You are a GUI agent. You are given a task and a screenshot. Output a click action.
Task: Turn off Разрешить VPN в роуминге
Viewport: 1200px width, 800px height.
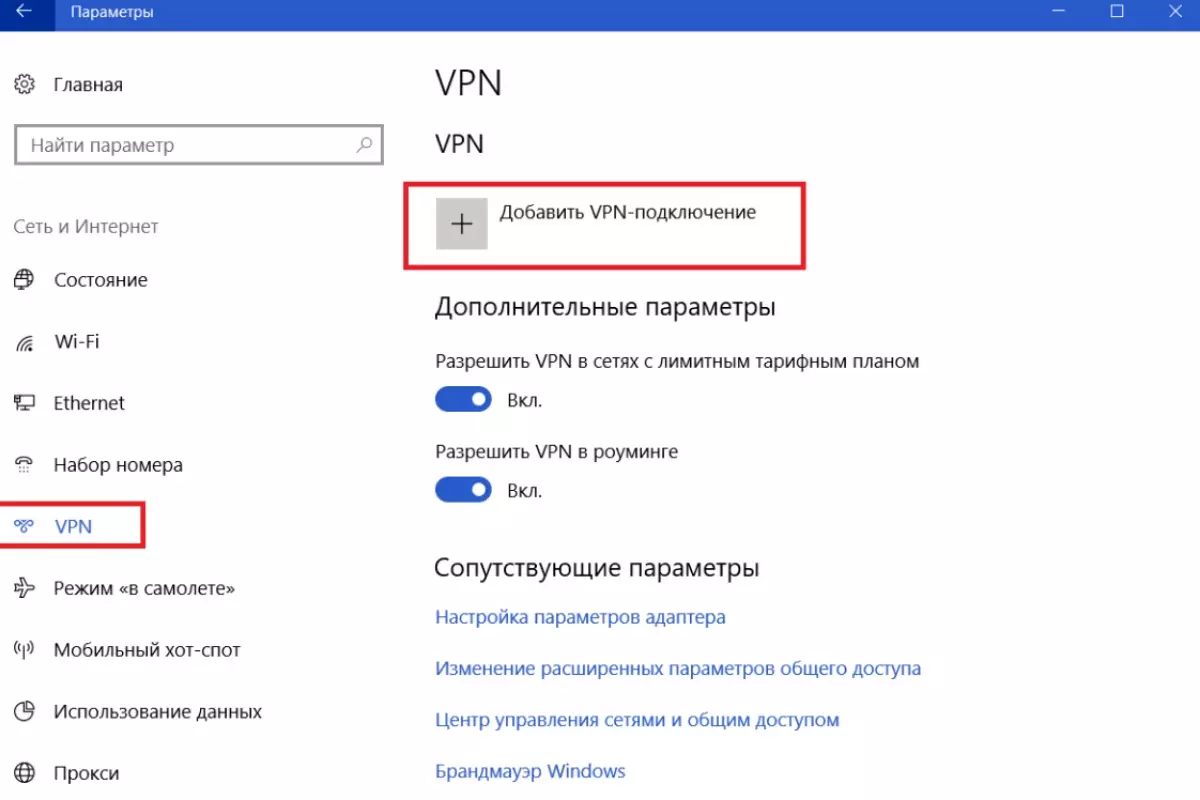[463, 489]
